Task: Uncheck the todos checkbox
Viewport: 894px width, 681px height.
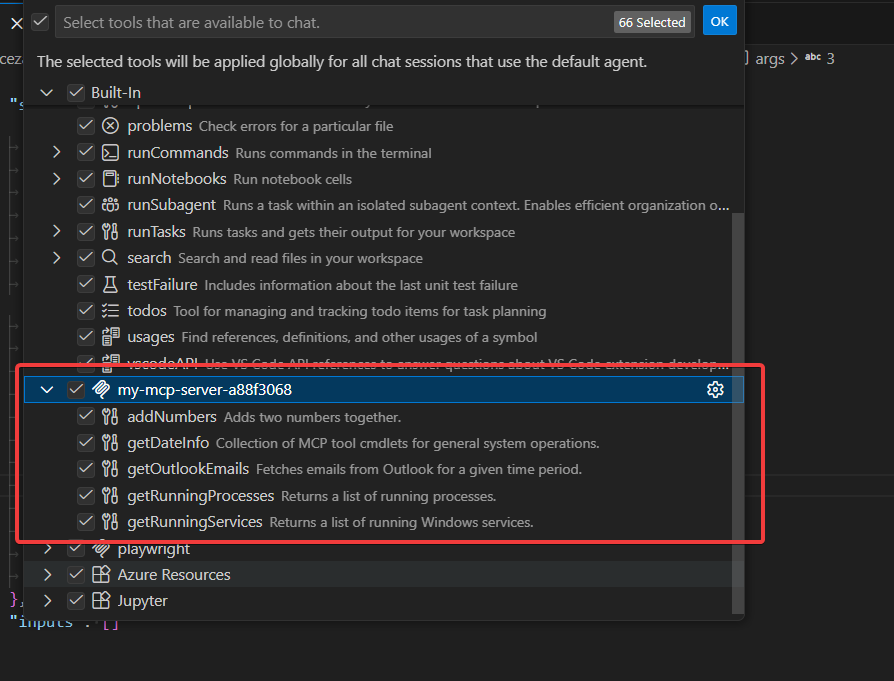Action: [86, 310]
